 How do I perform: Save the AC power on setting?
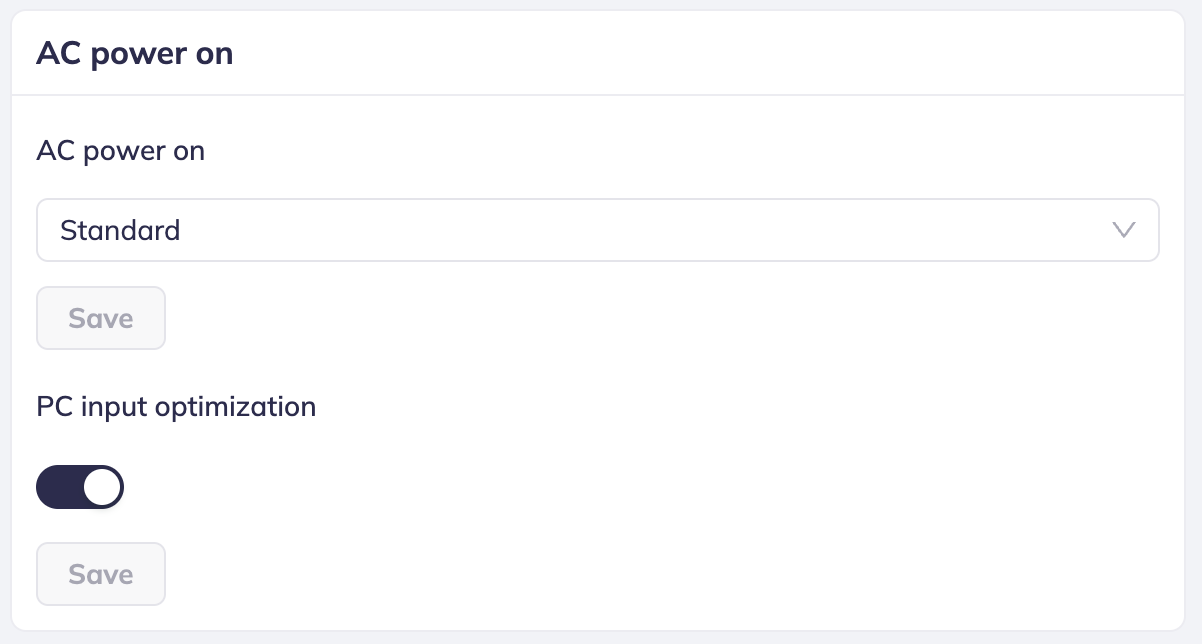click(x=101, y=318)
